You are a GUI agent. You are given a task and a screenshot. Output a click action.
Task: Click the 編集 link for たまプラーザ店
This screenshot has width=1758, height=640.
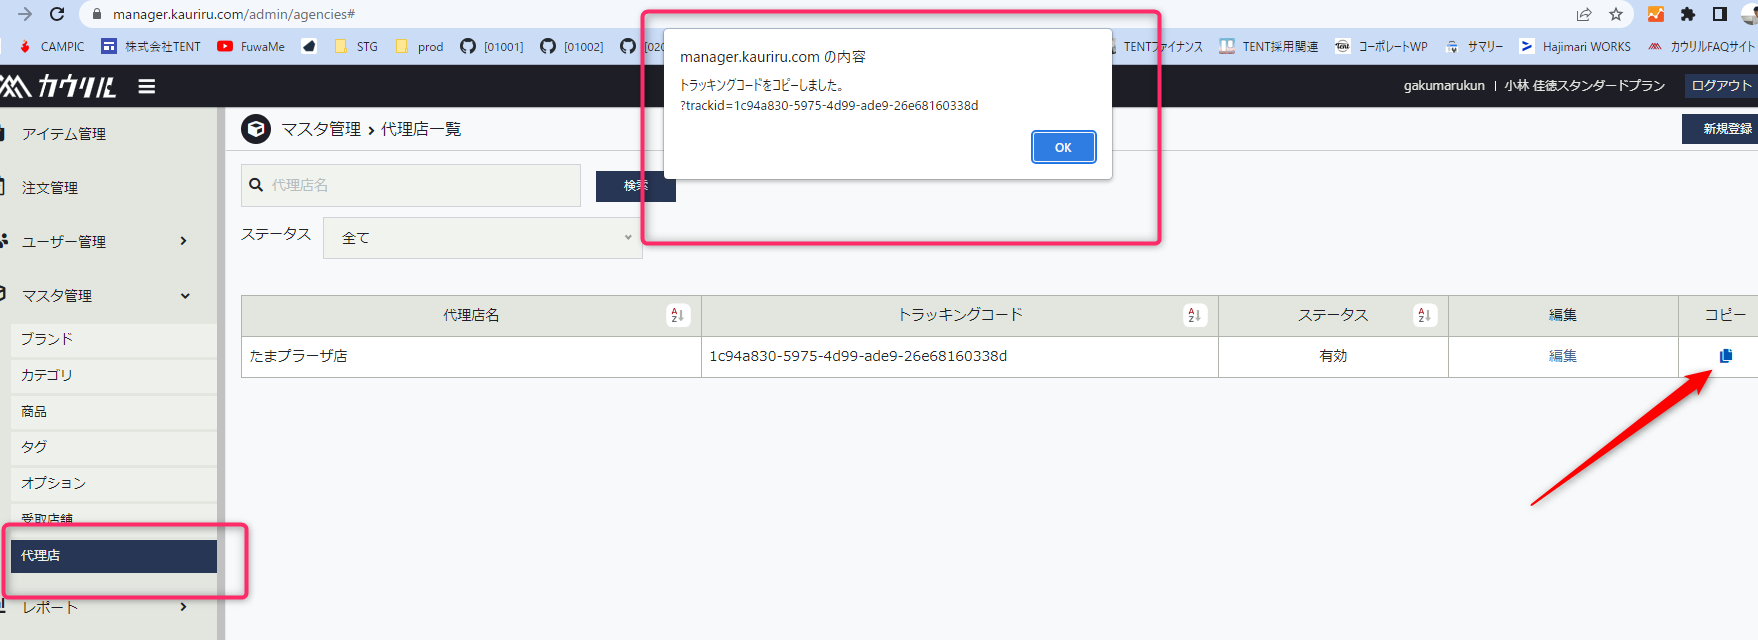coord(1562,356)
